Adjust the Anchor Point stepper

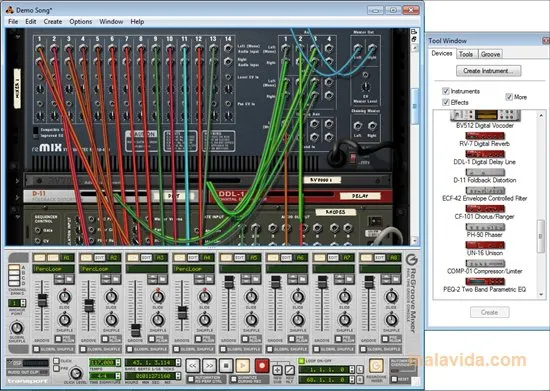[x=23, y=303]
